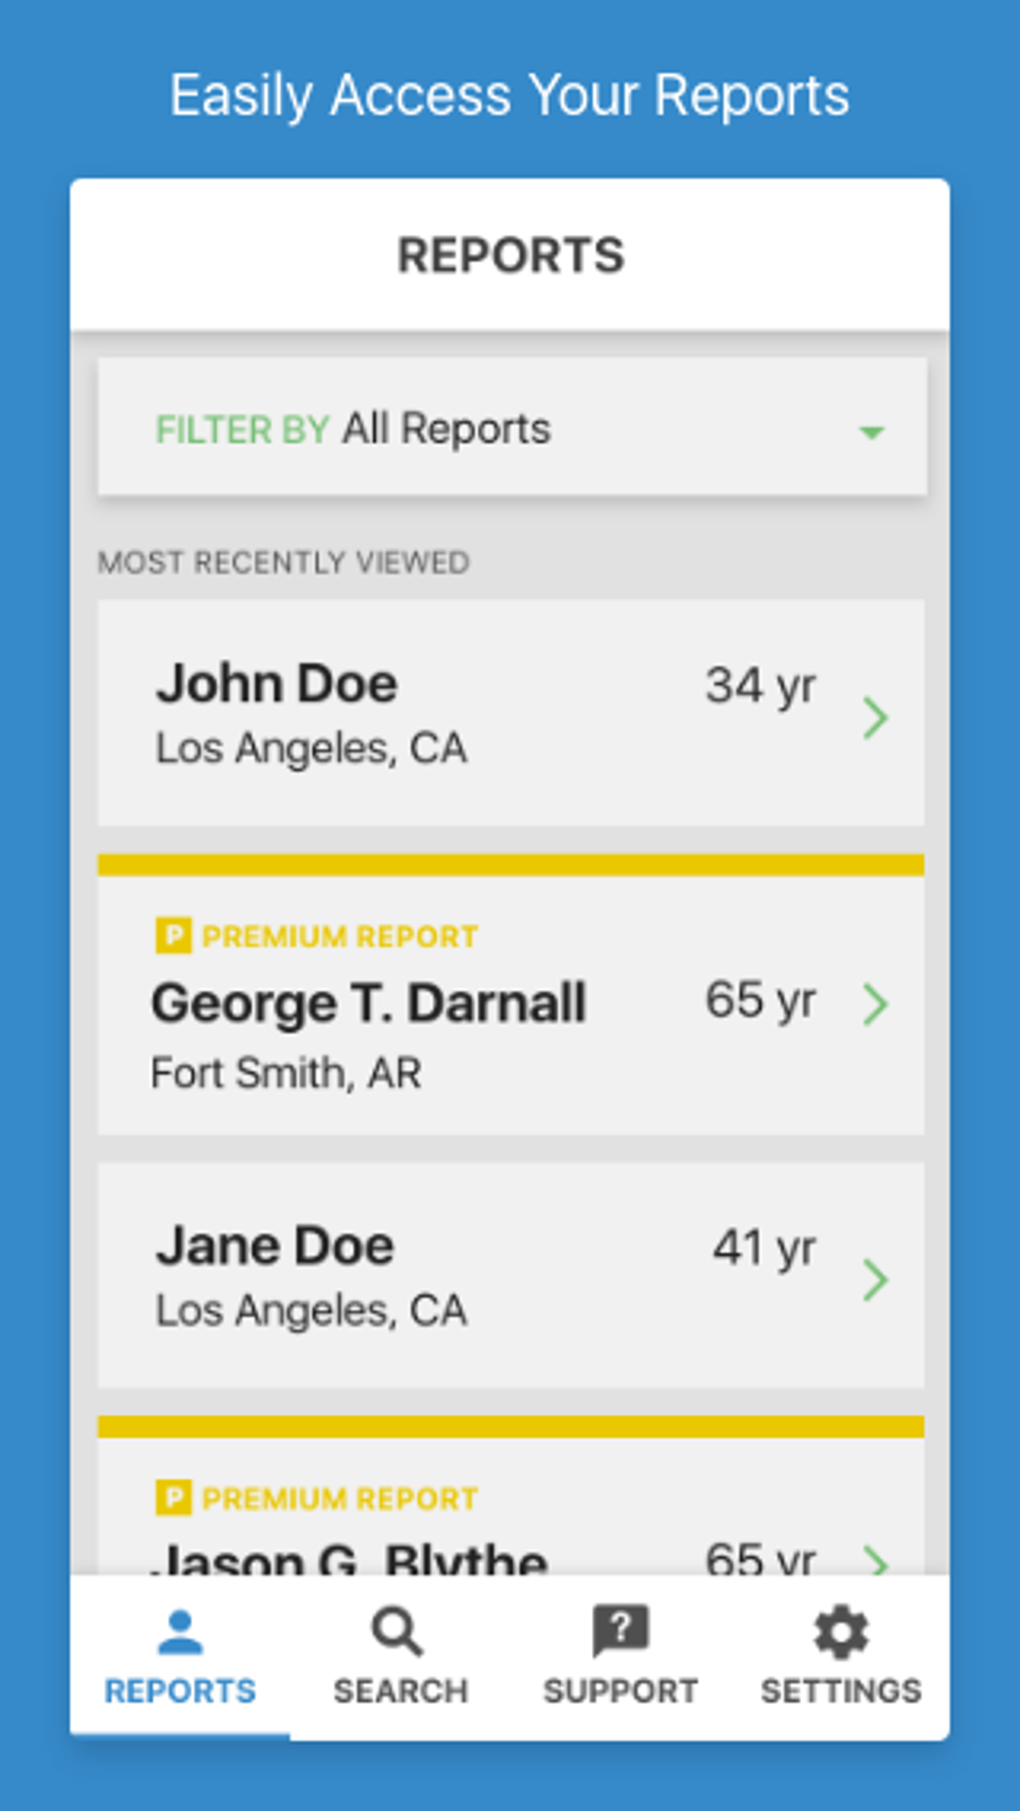
Task: Click Premium badge icon above George T. Darnall
Action: tap(173, 936)
